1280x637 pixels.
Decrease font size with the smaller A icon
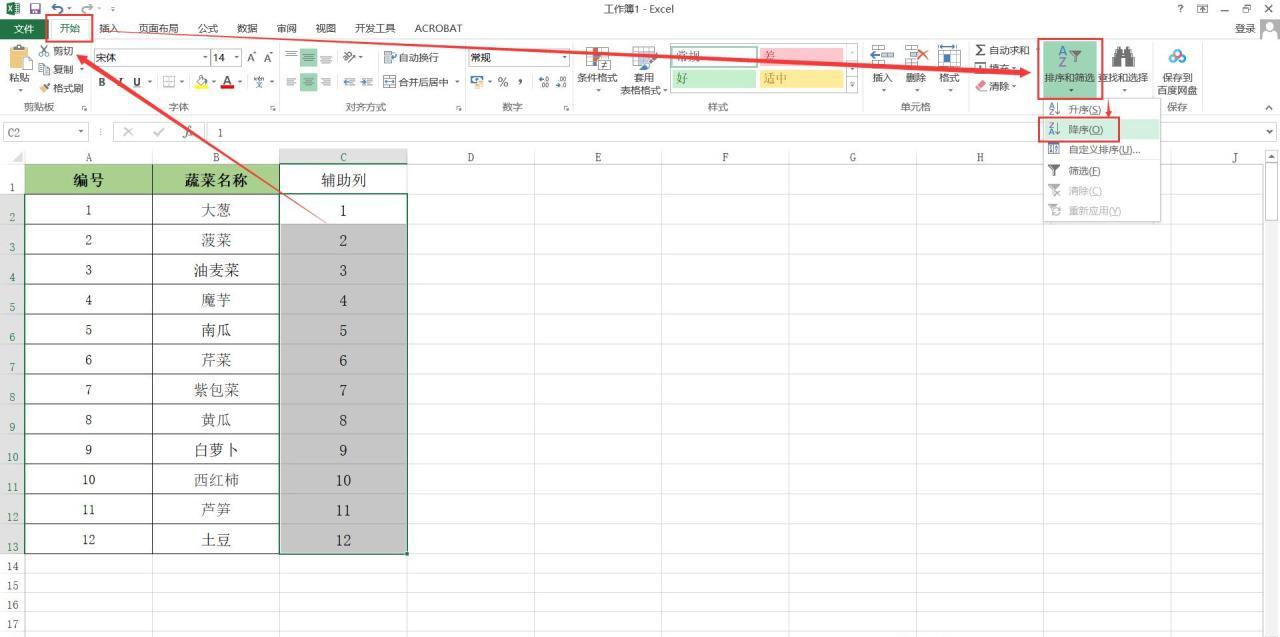tap(268, 58)
